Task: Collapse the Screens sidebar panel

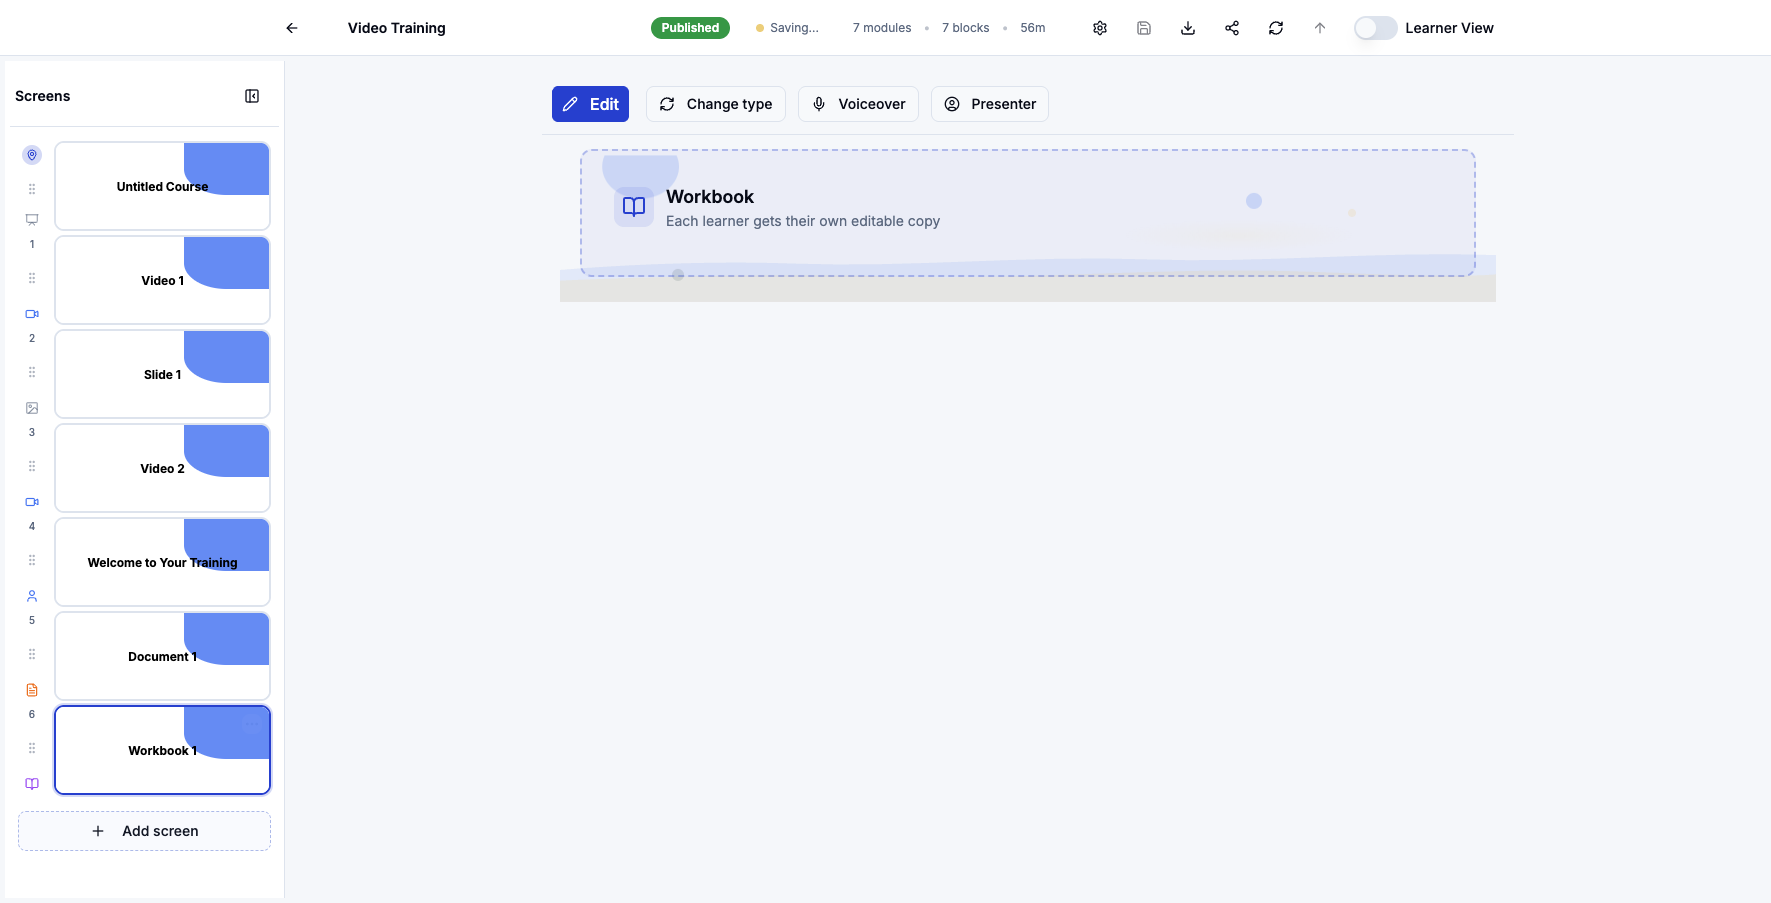Action: pos(251,95)
